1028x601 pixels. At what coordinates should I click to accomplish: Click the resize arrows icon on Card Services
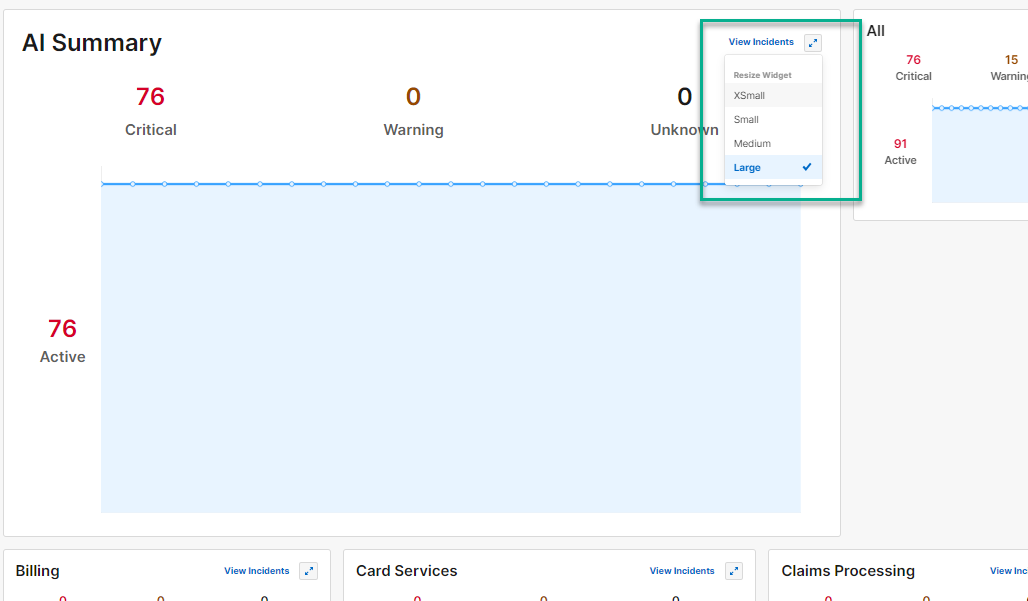coord(733,571)
